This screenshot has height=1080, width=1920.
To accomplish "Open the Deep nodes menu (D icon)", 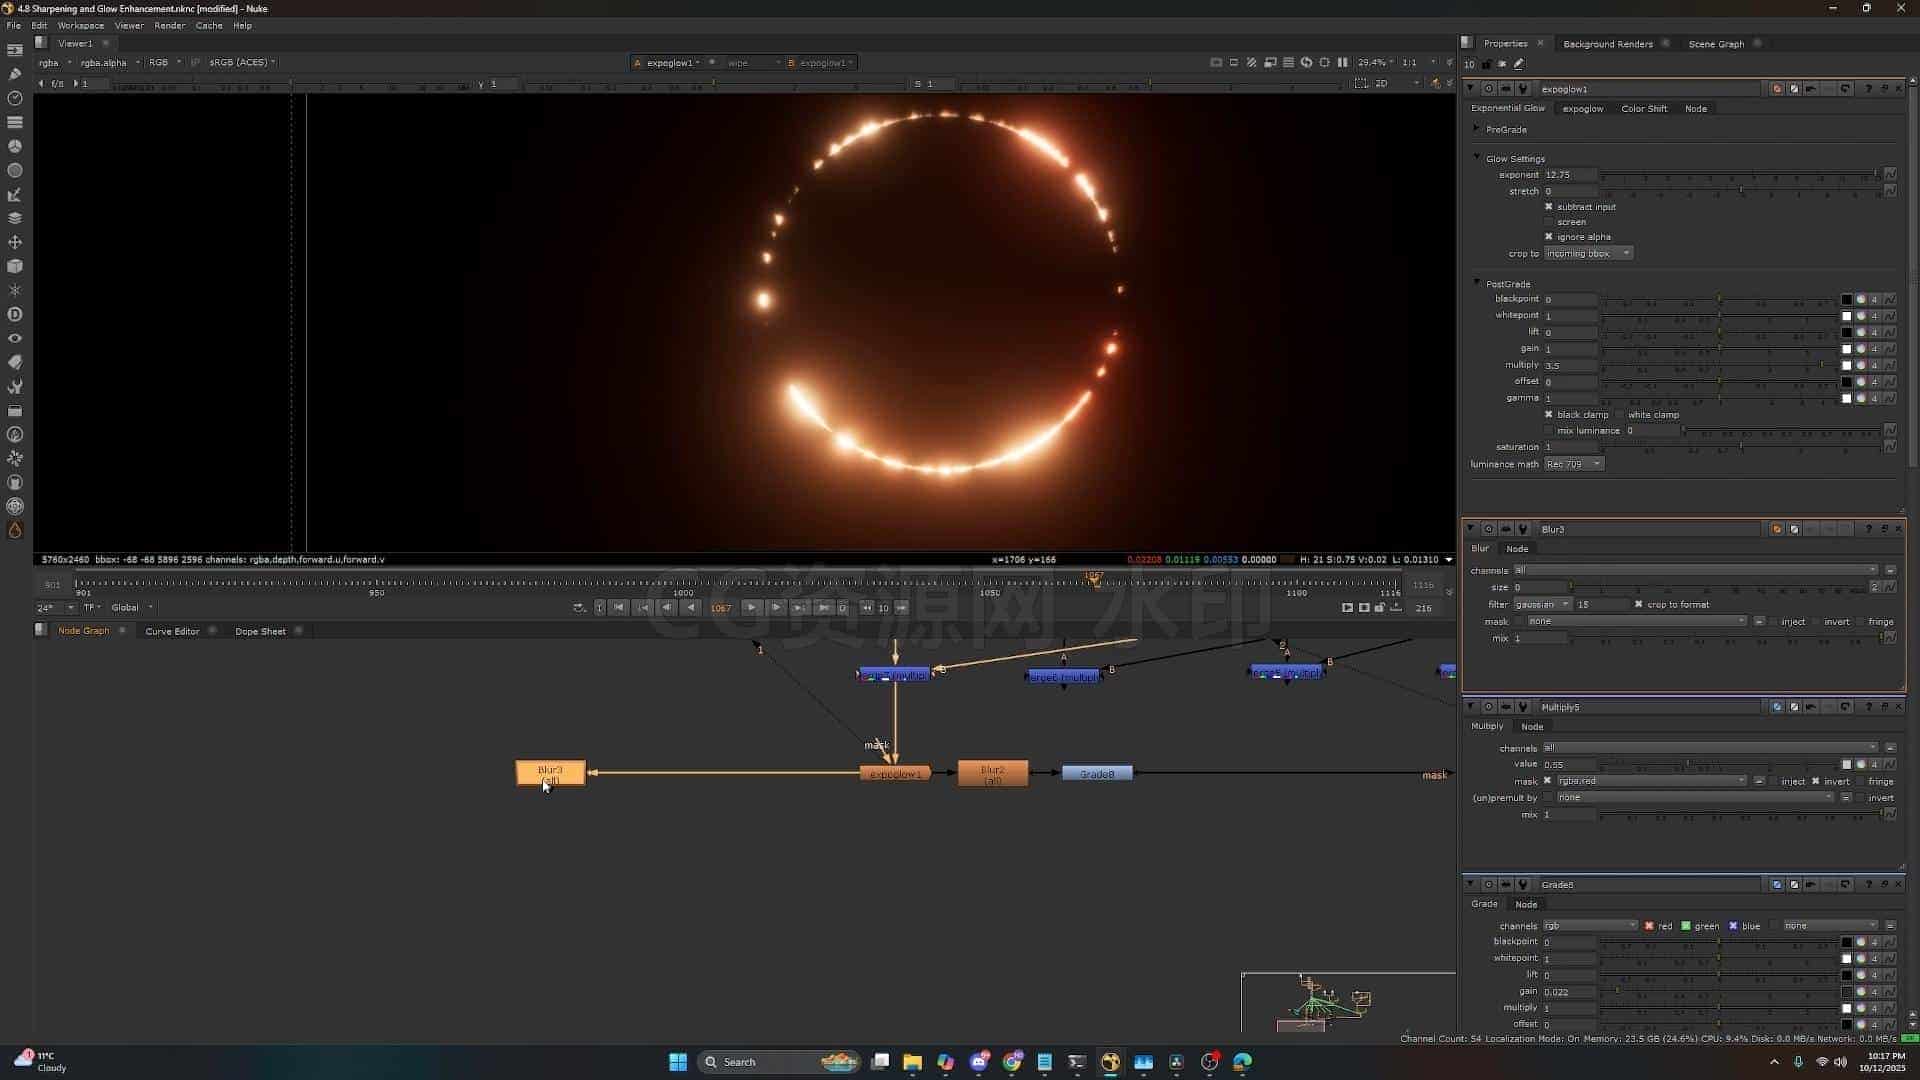I will pyautogui.click(x=15, y=314).
